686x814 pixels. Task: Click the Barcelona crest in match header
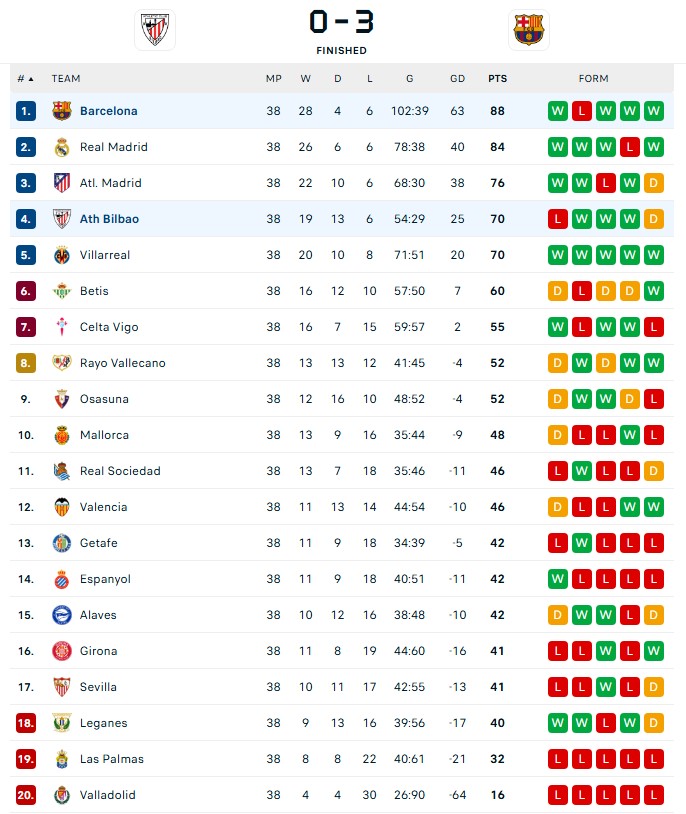click(529, 30)
